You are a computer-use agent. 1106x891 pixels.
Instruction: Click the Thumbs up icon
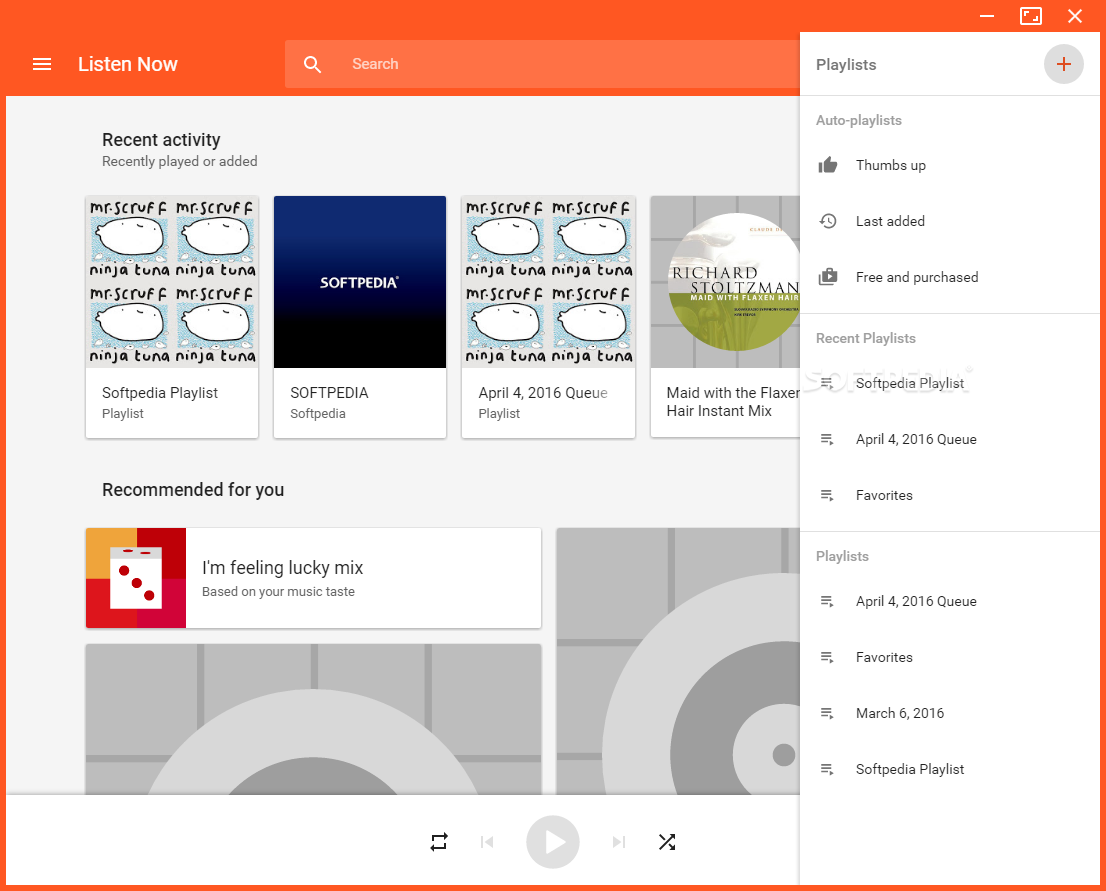click(x=828, y=165)
